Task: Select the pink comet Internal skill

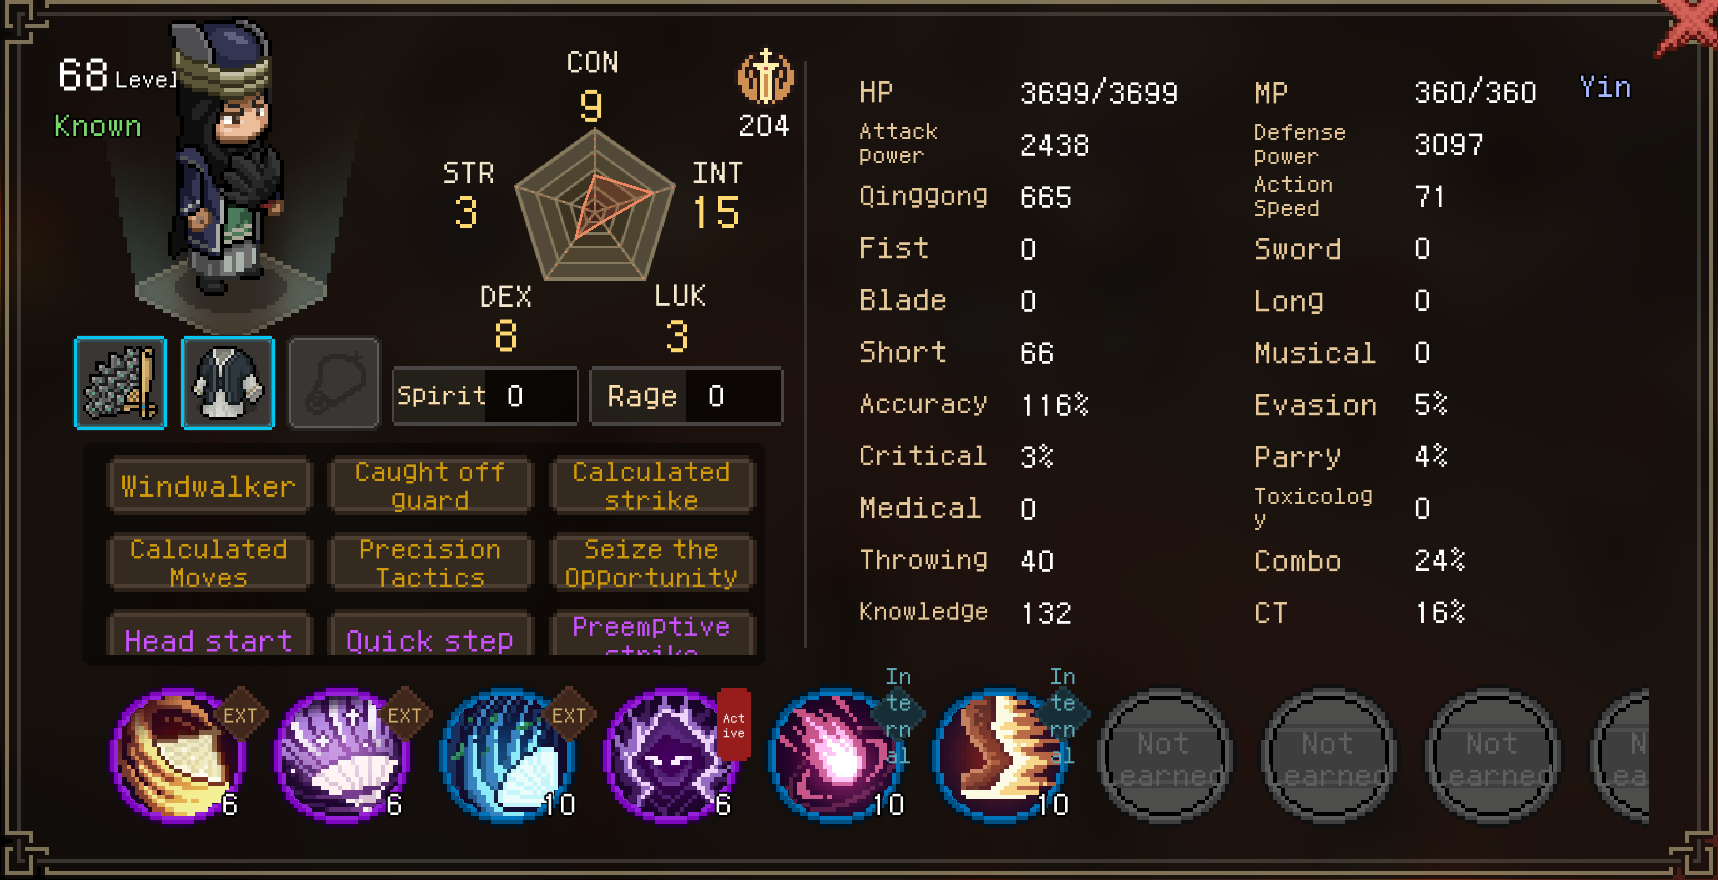Action: (x=835, y=755)
